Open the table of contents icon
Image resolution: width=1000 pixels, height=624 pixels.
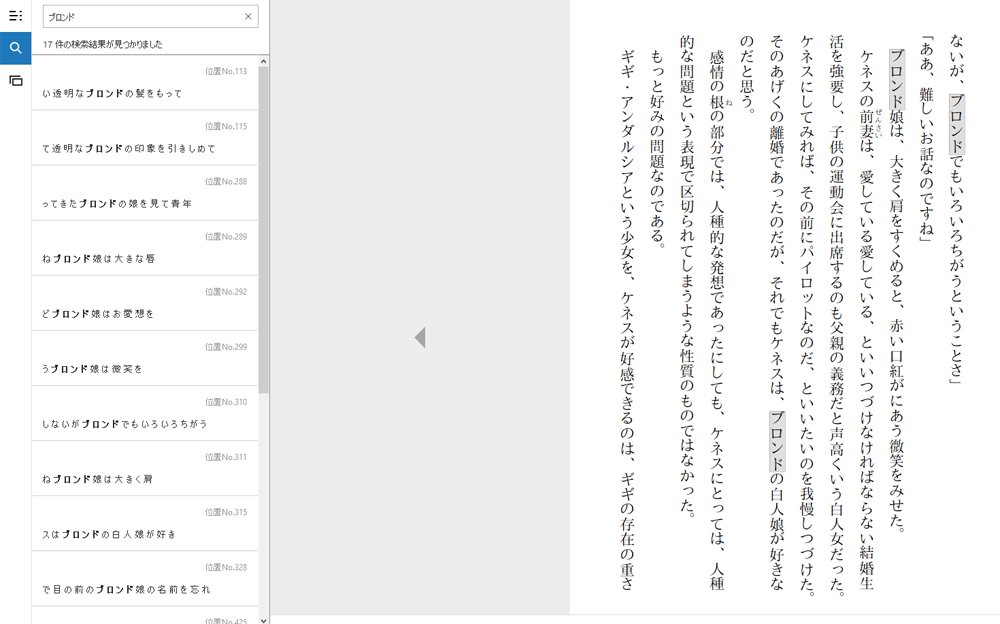[15, 15]
